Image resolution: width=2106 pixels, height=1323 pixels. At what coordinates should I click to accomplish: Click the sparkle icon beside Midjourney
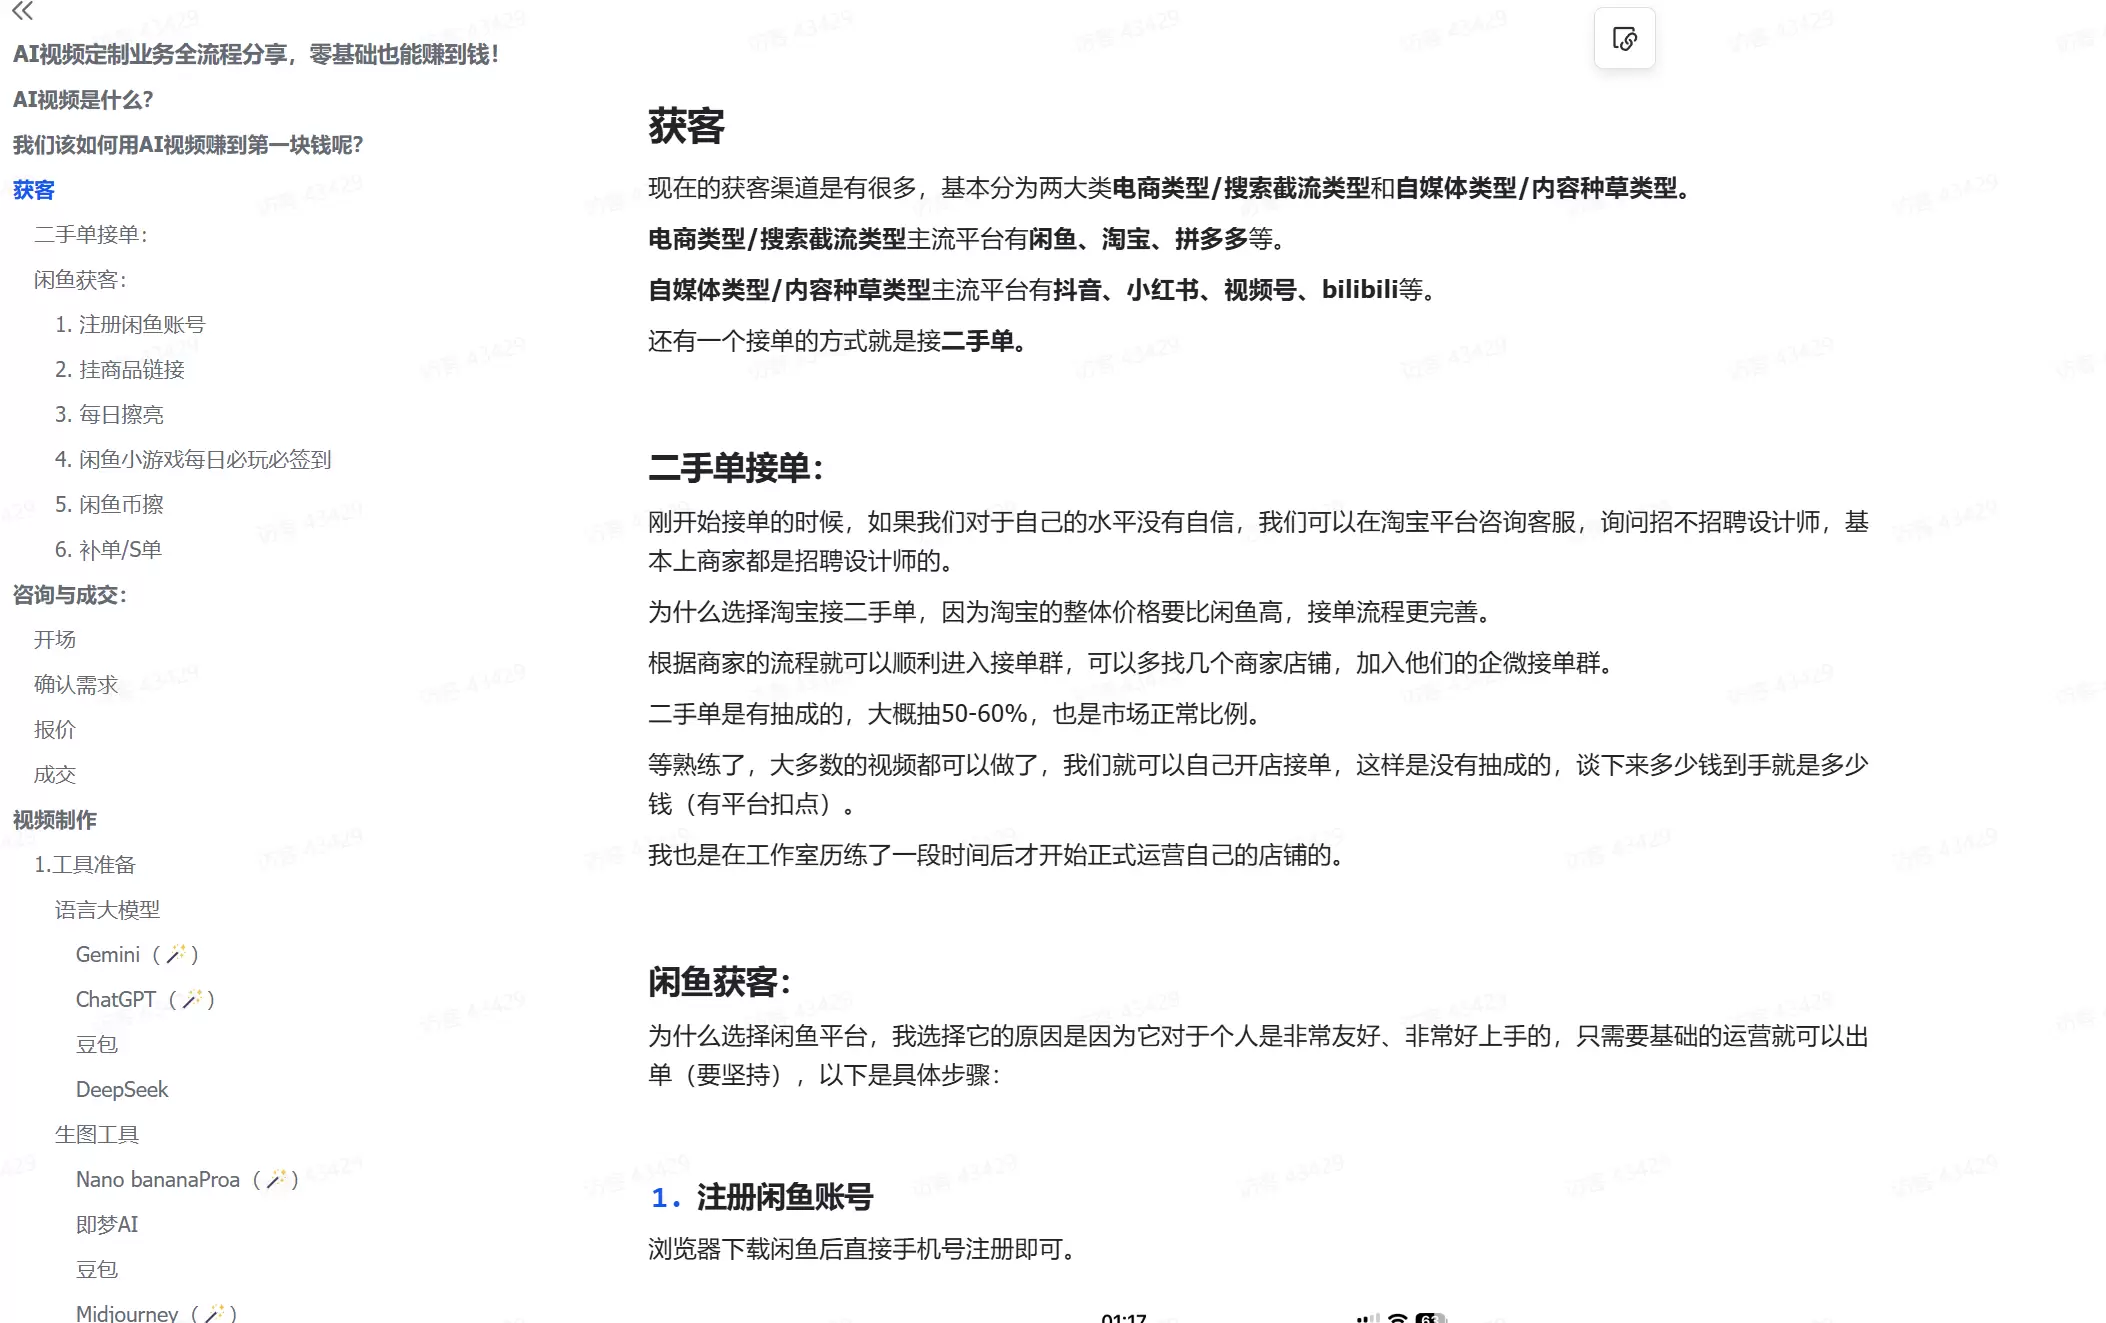216,1312
